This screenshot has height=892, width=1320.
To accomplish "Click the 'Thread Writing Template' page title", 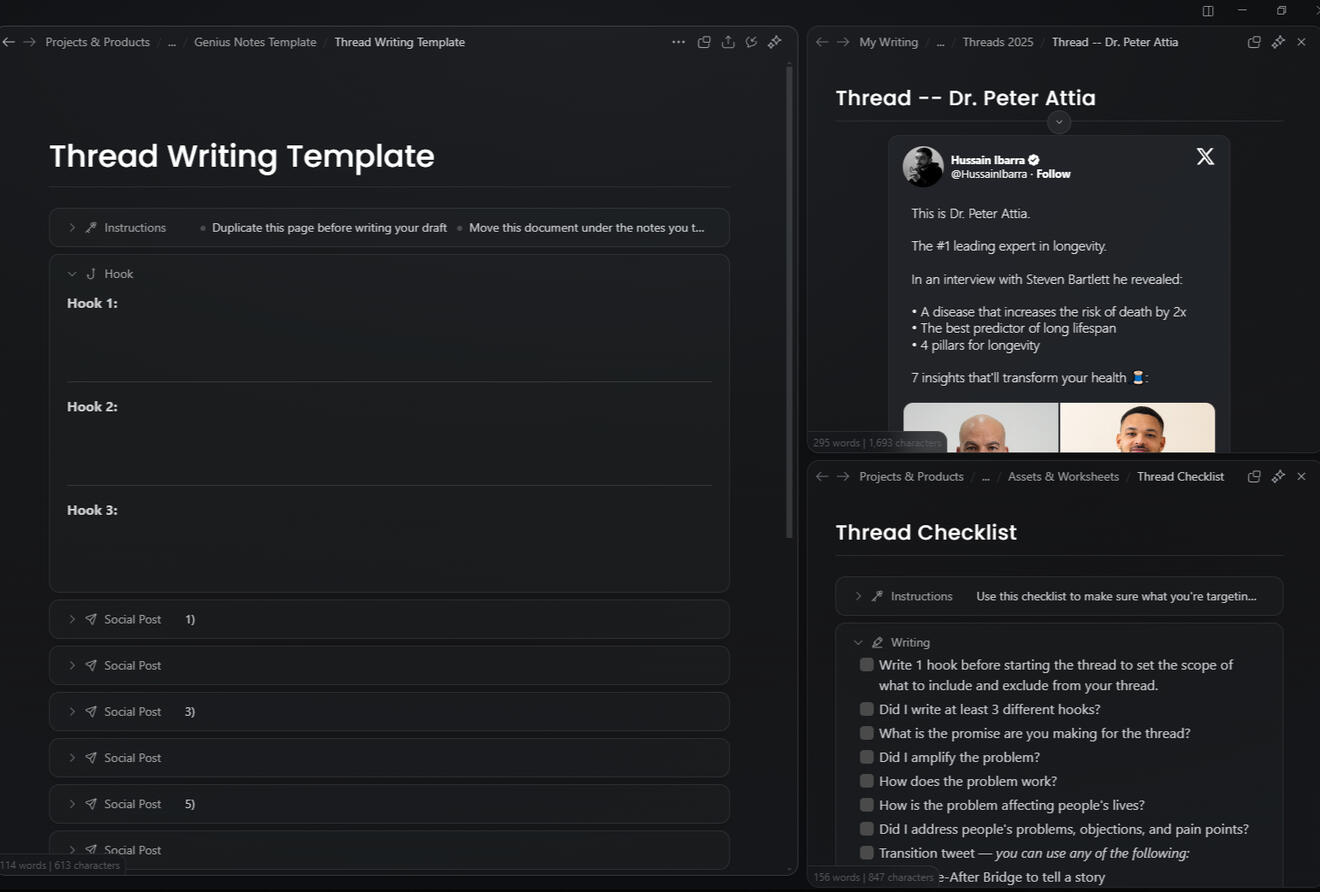I will coord(242,156).
